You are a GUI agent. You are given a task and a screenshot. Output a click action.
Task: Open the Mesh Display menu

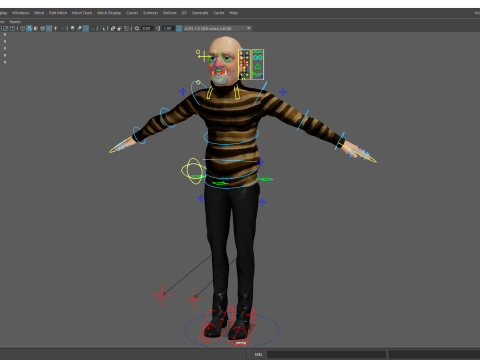[109, 13]
